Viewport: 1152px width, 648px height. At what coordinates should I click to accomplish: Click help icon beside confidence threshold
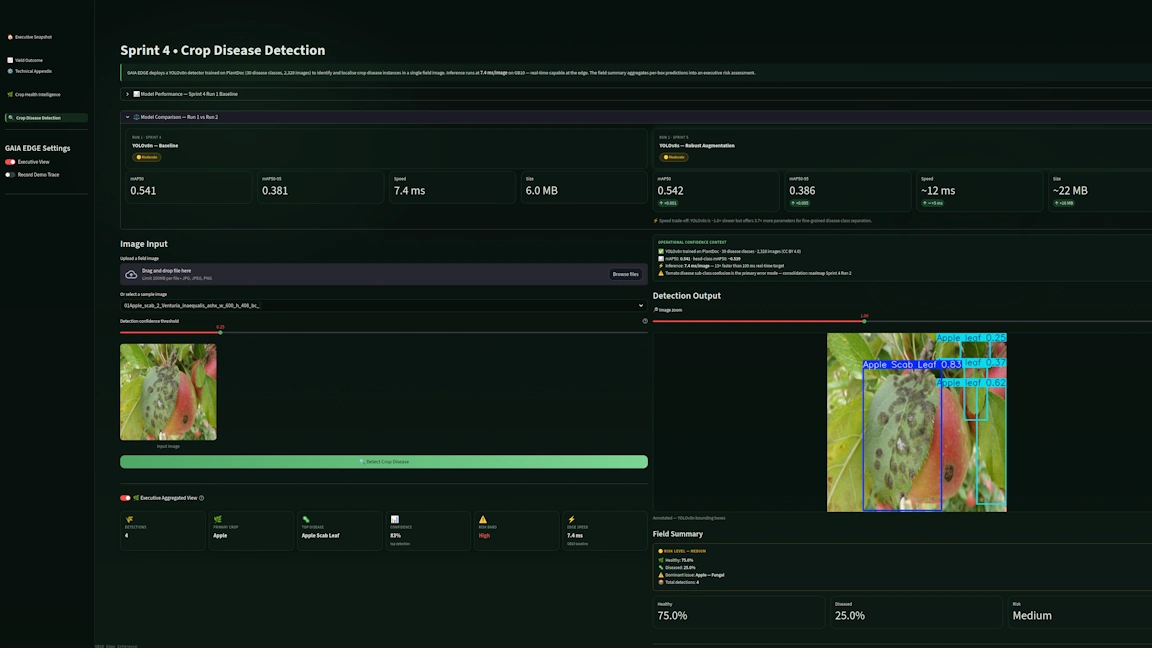645,321
